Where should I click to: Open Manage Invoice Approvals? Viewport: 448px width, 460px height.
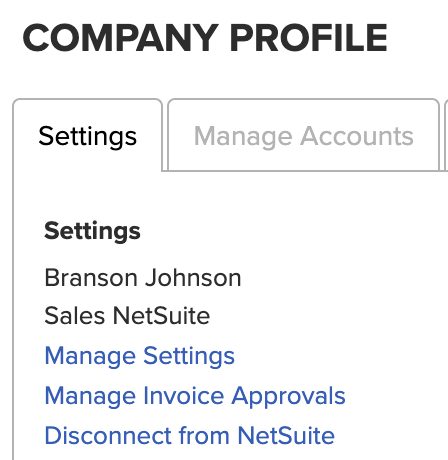click(195, 396)
